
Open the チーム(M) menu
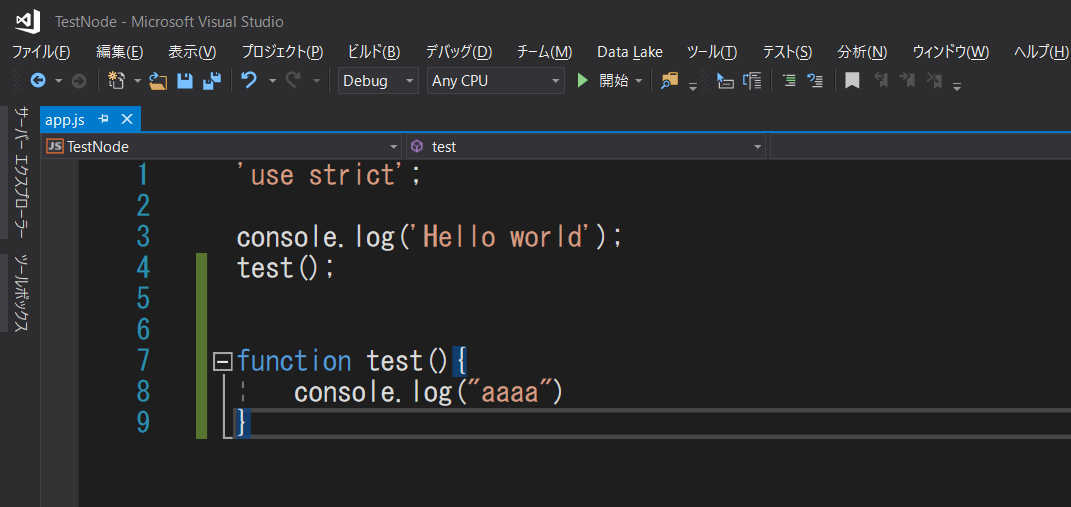(544, 52)
